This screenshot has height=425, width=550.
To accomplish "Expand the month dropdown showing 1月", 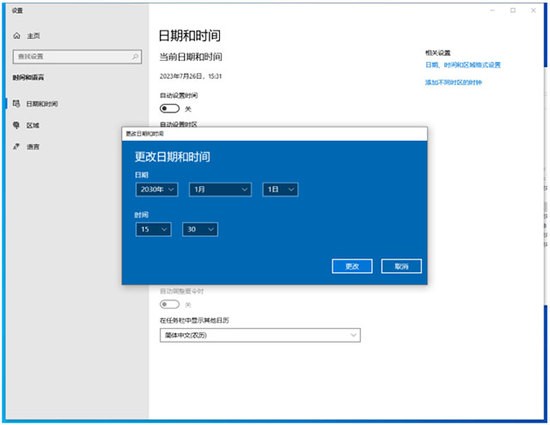I will tap(220, 189).
